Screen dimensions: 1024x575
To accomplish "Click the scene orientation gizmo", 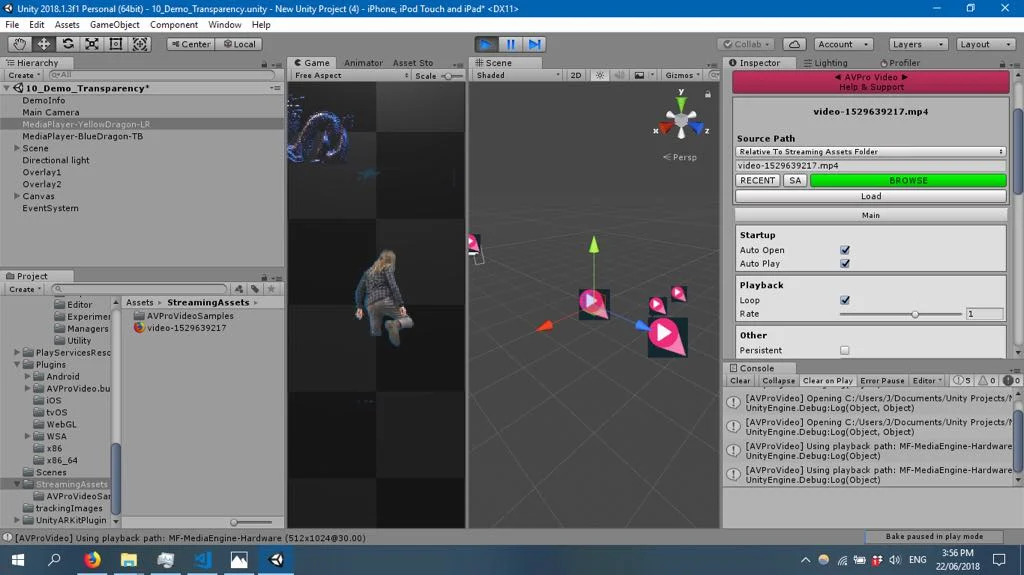I will [681, 119].
